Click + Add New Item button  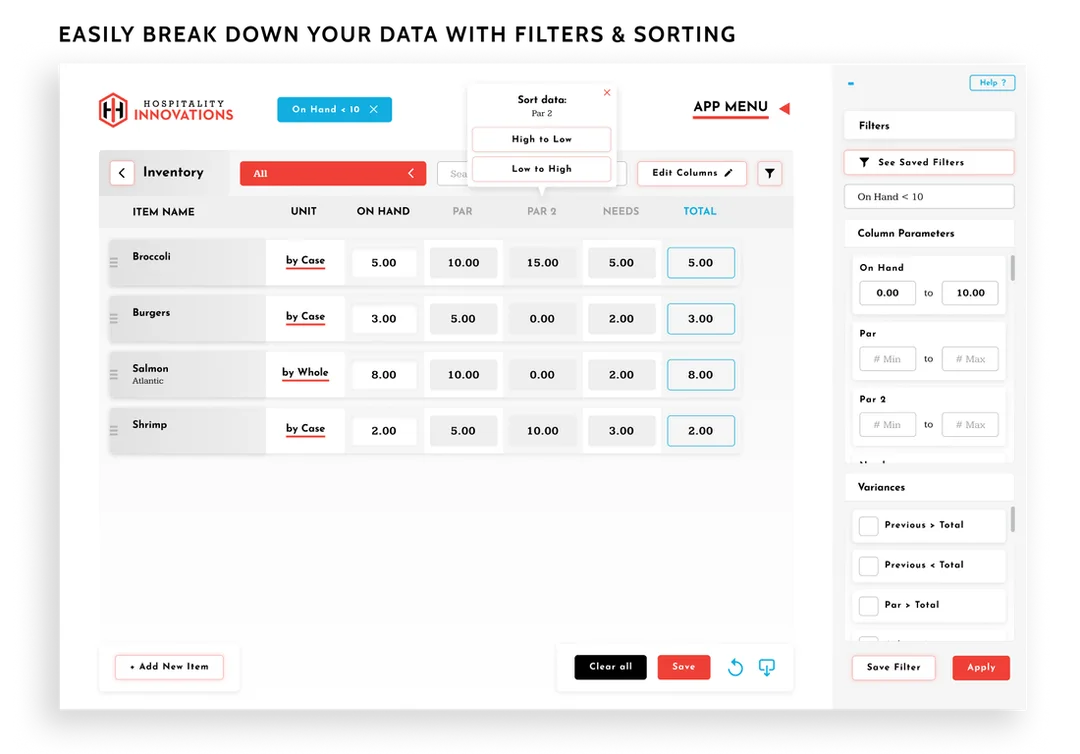[x=169, y=667]
